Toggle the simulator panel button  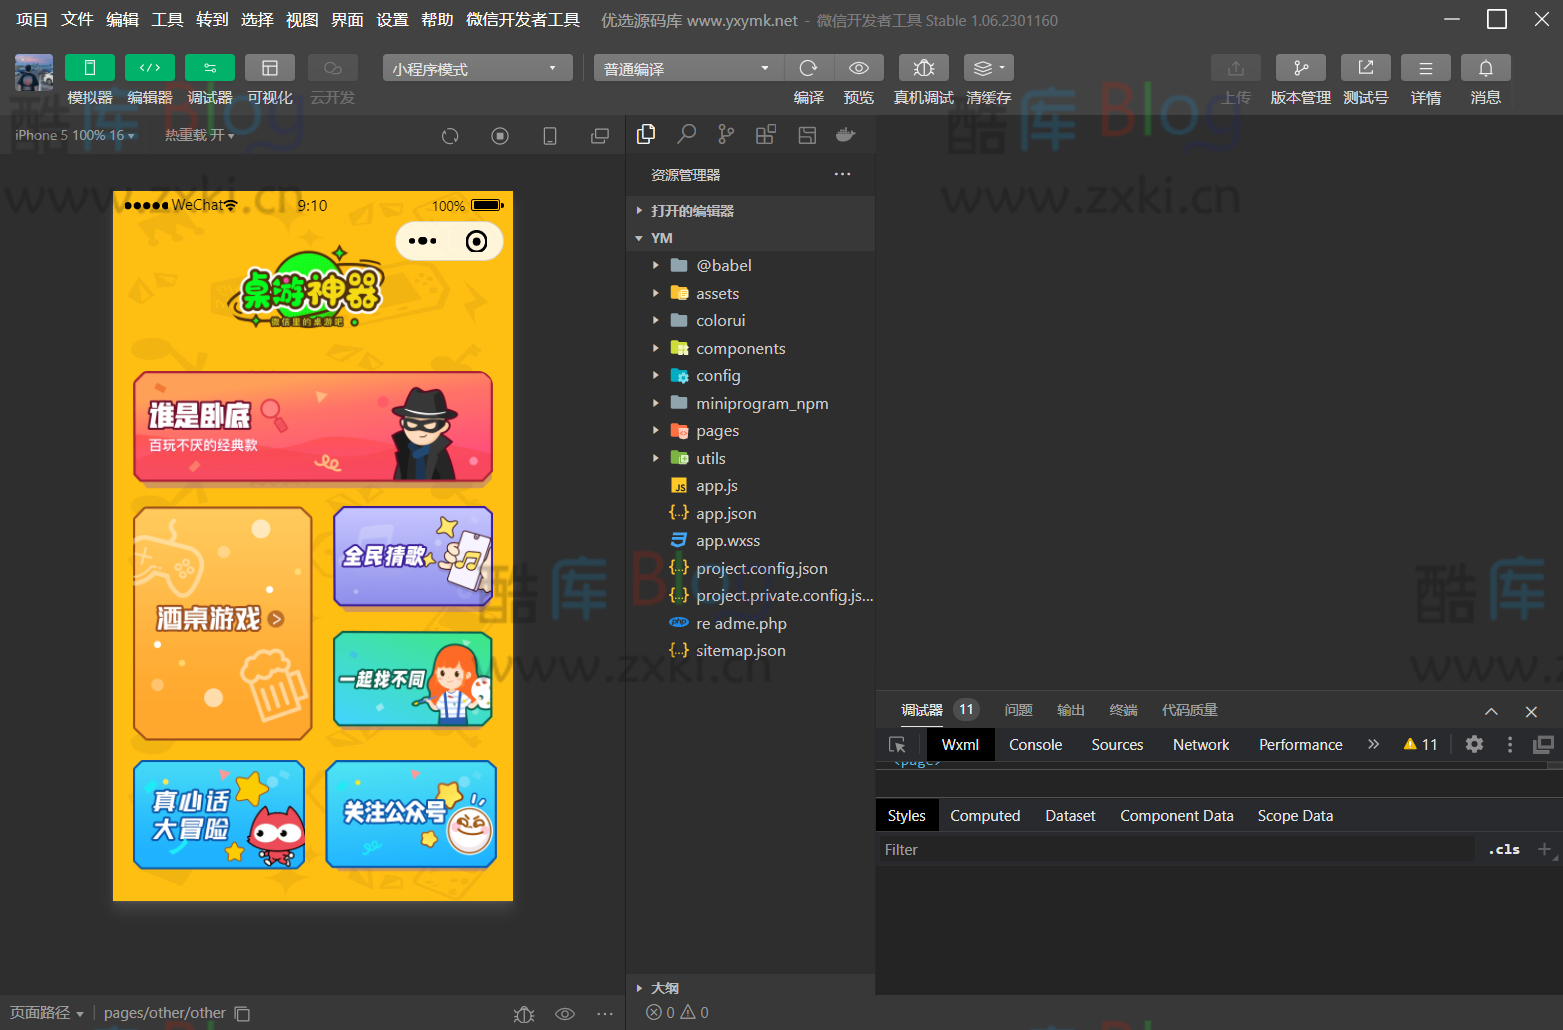[90, 68]
